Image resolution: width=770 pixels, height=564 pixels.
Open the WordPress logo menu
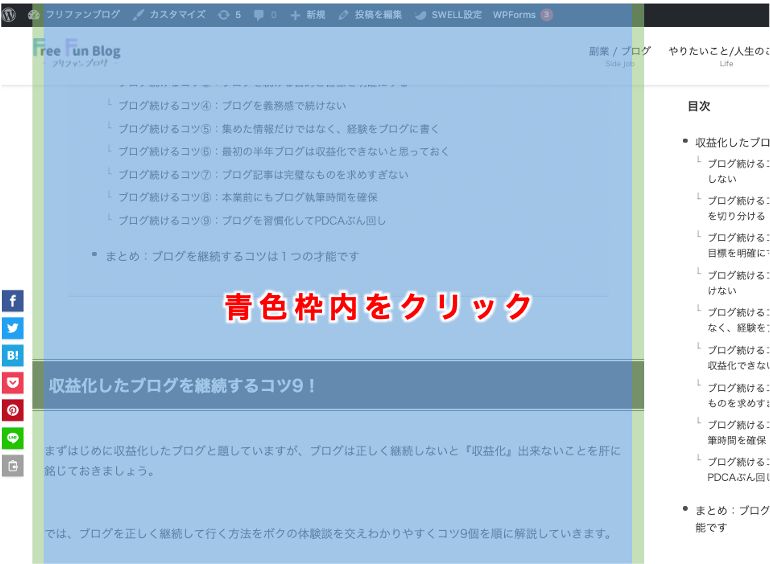[9, 14]
